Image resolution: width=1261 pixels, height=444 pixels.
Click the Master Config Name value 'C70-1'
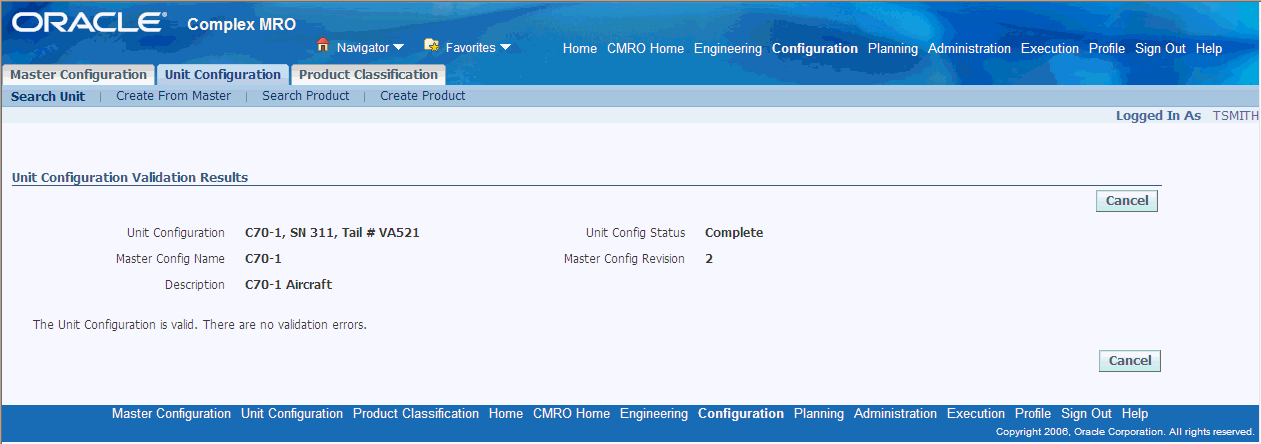pyautogui.click(x=264, y=259)
